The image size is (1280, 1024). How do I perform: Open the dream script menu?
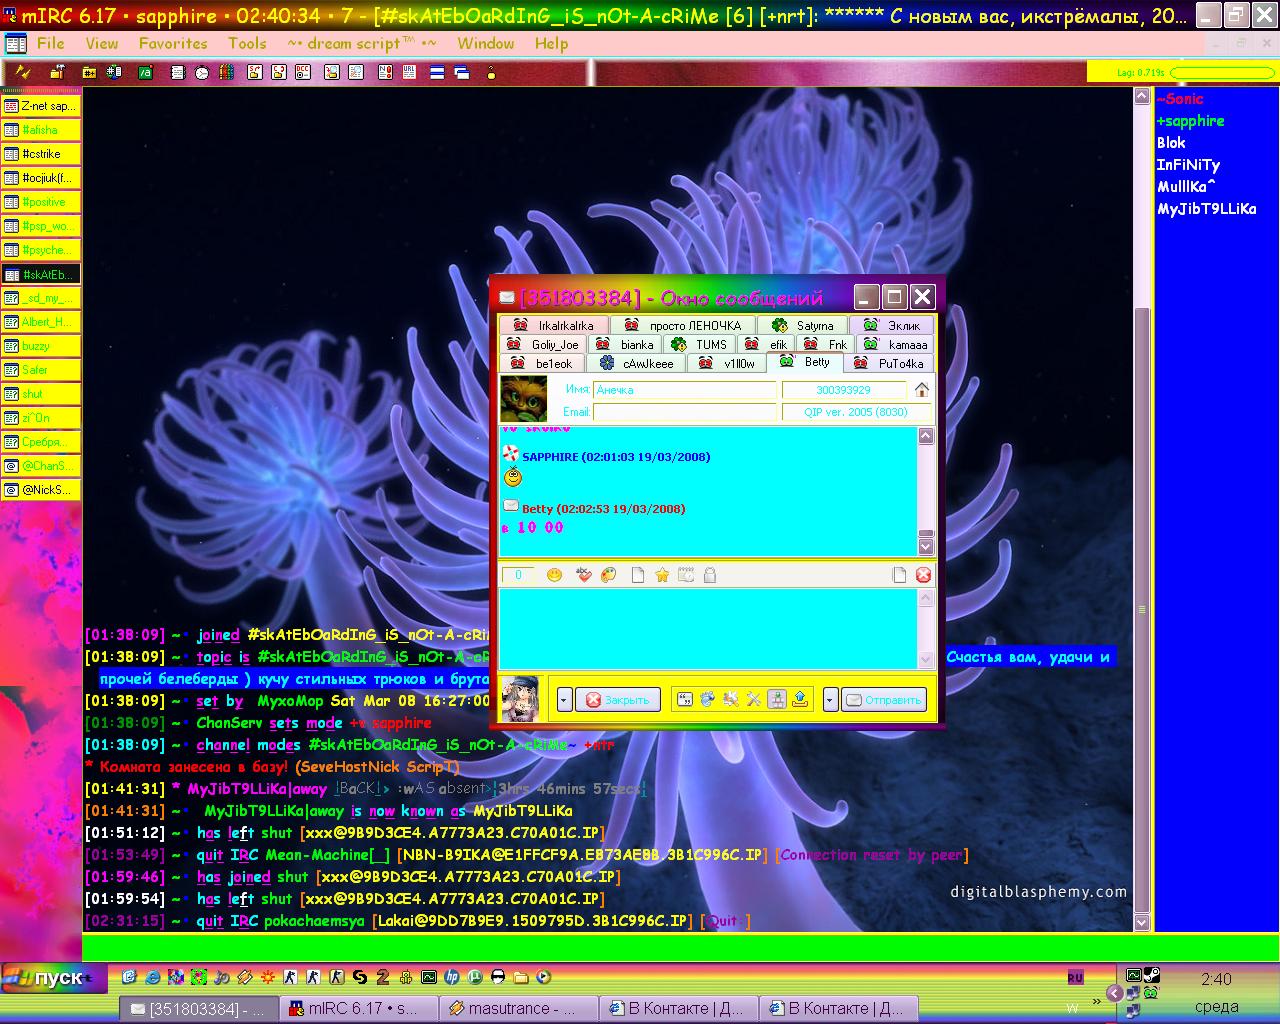pos(362,43)
